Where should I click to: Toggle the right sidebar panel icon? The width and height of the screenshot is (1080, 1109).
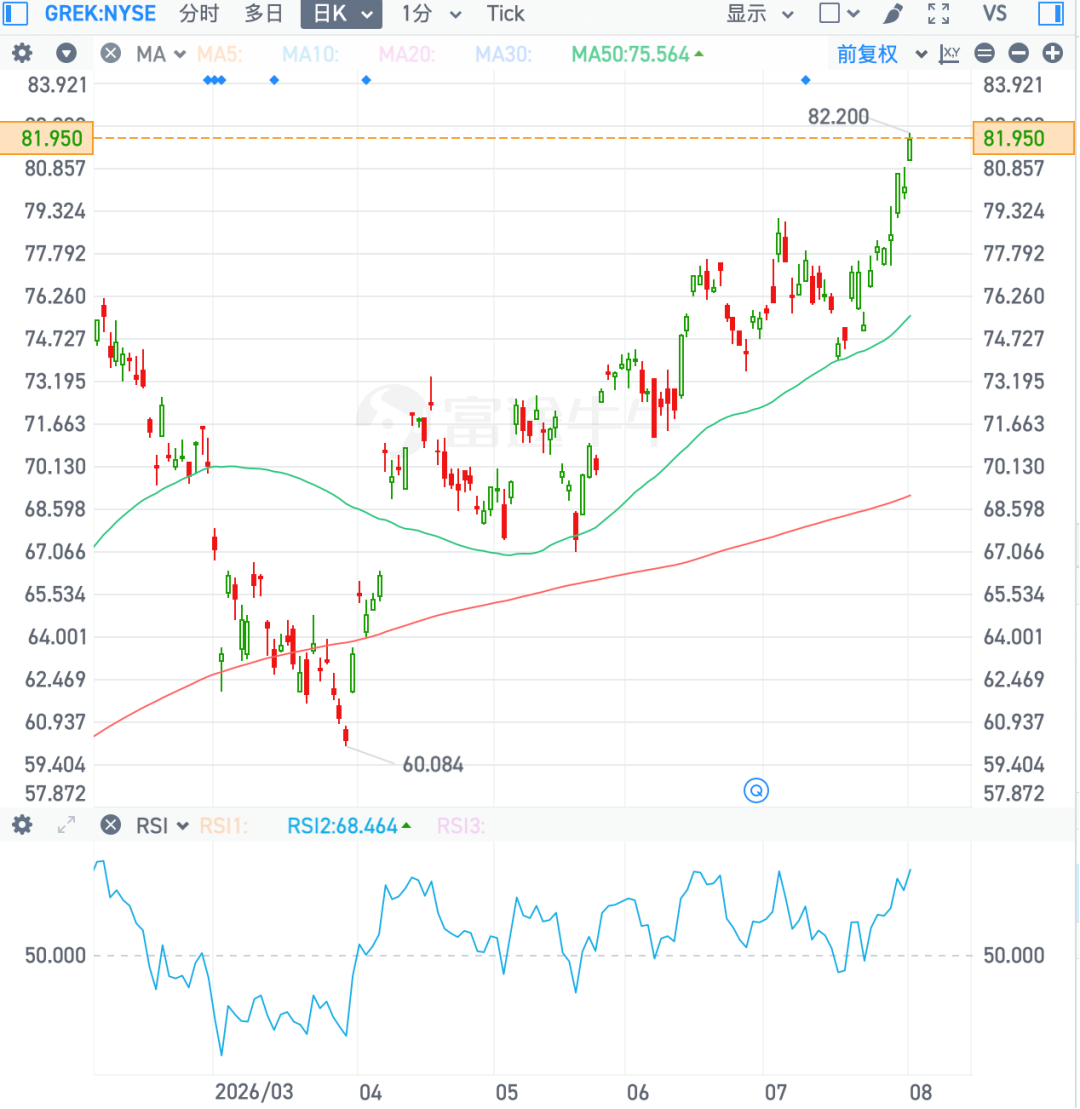[x=1051, y=13]
